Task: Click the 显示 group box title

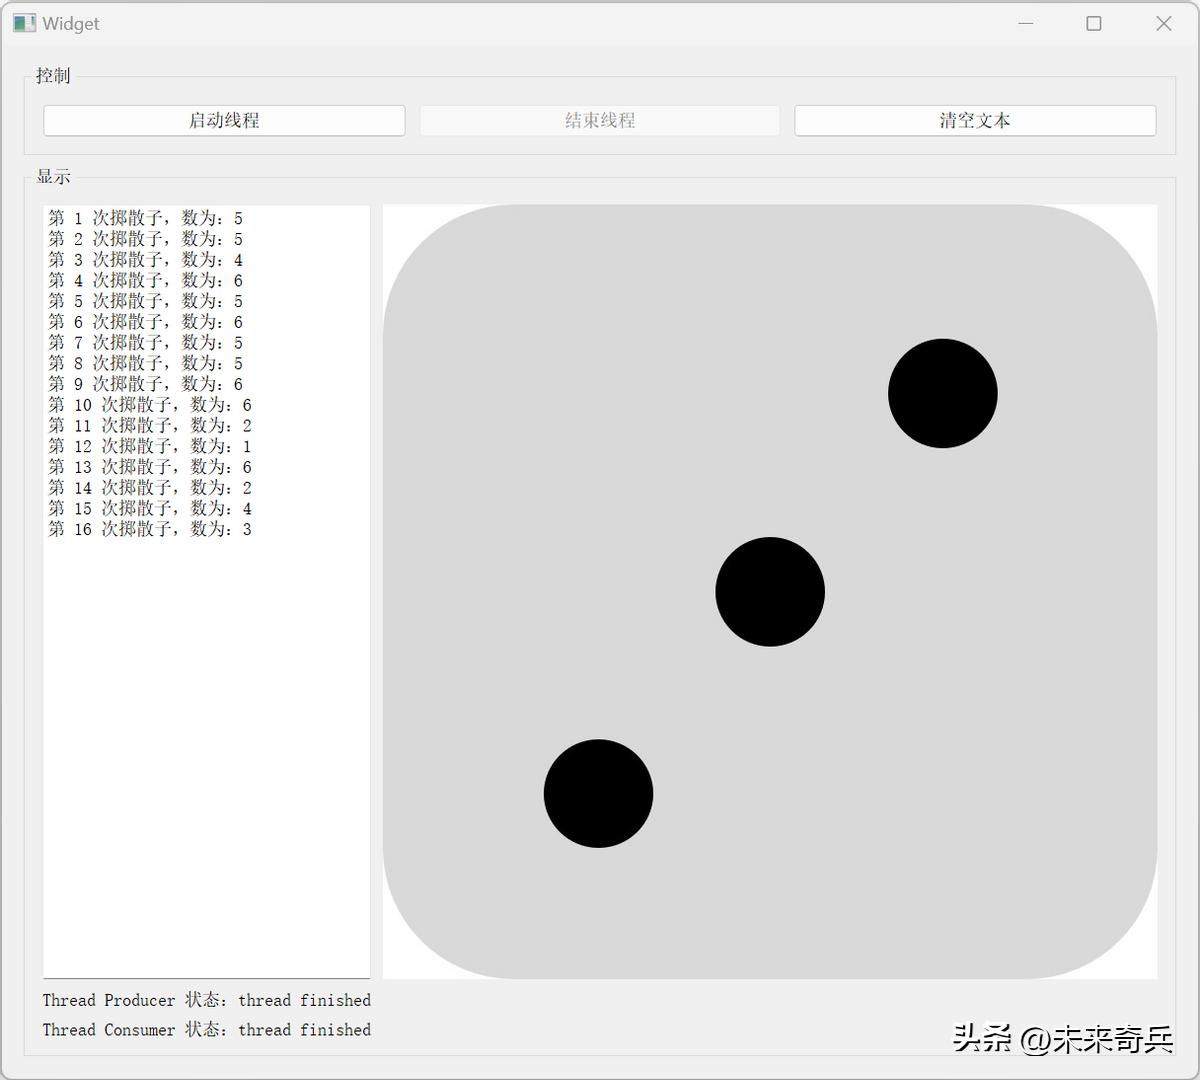Action: [53, 177]
